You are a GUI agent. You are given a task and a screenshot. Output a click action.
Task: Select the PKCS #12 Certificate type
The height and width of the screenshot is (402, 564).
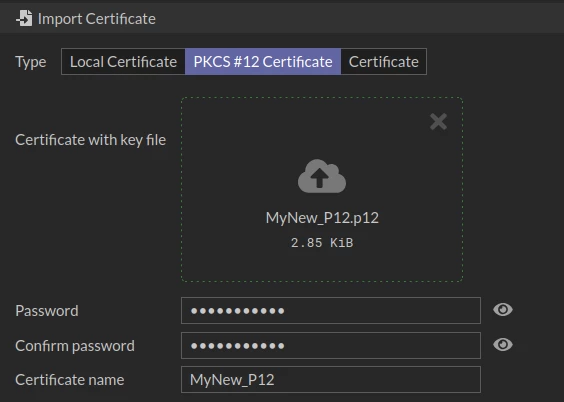tap(263, 61)
